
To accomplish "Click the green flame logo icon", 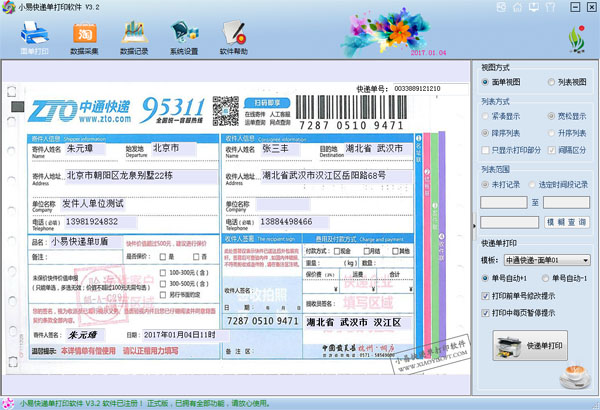I will pyautogui.click(x=577, y=39).
